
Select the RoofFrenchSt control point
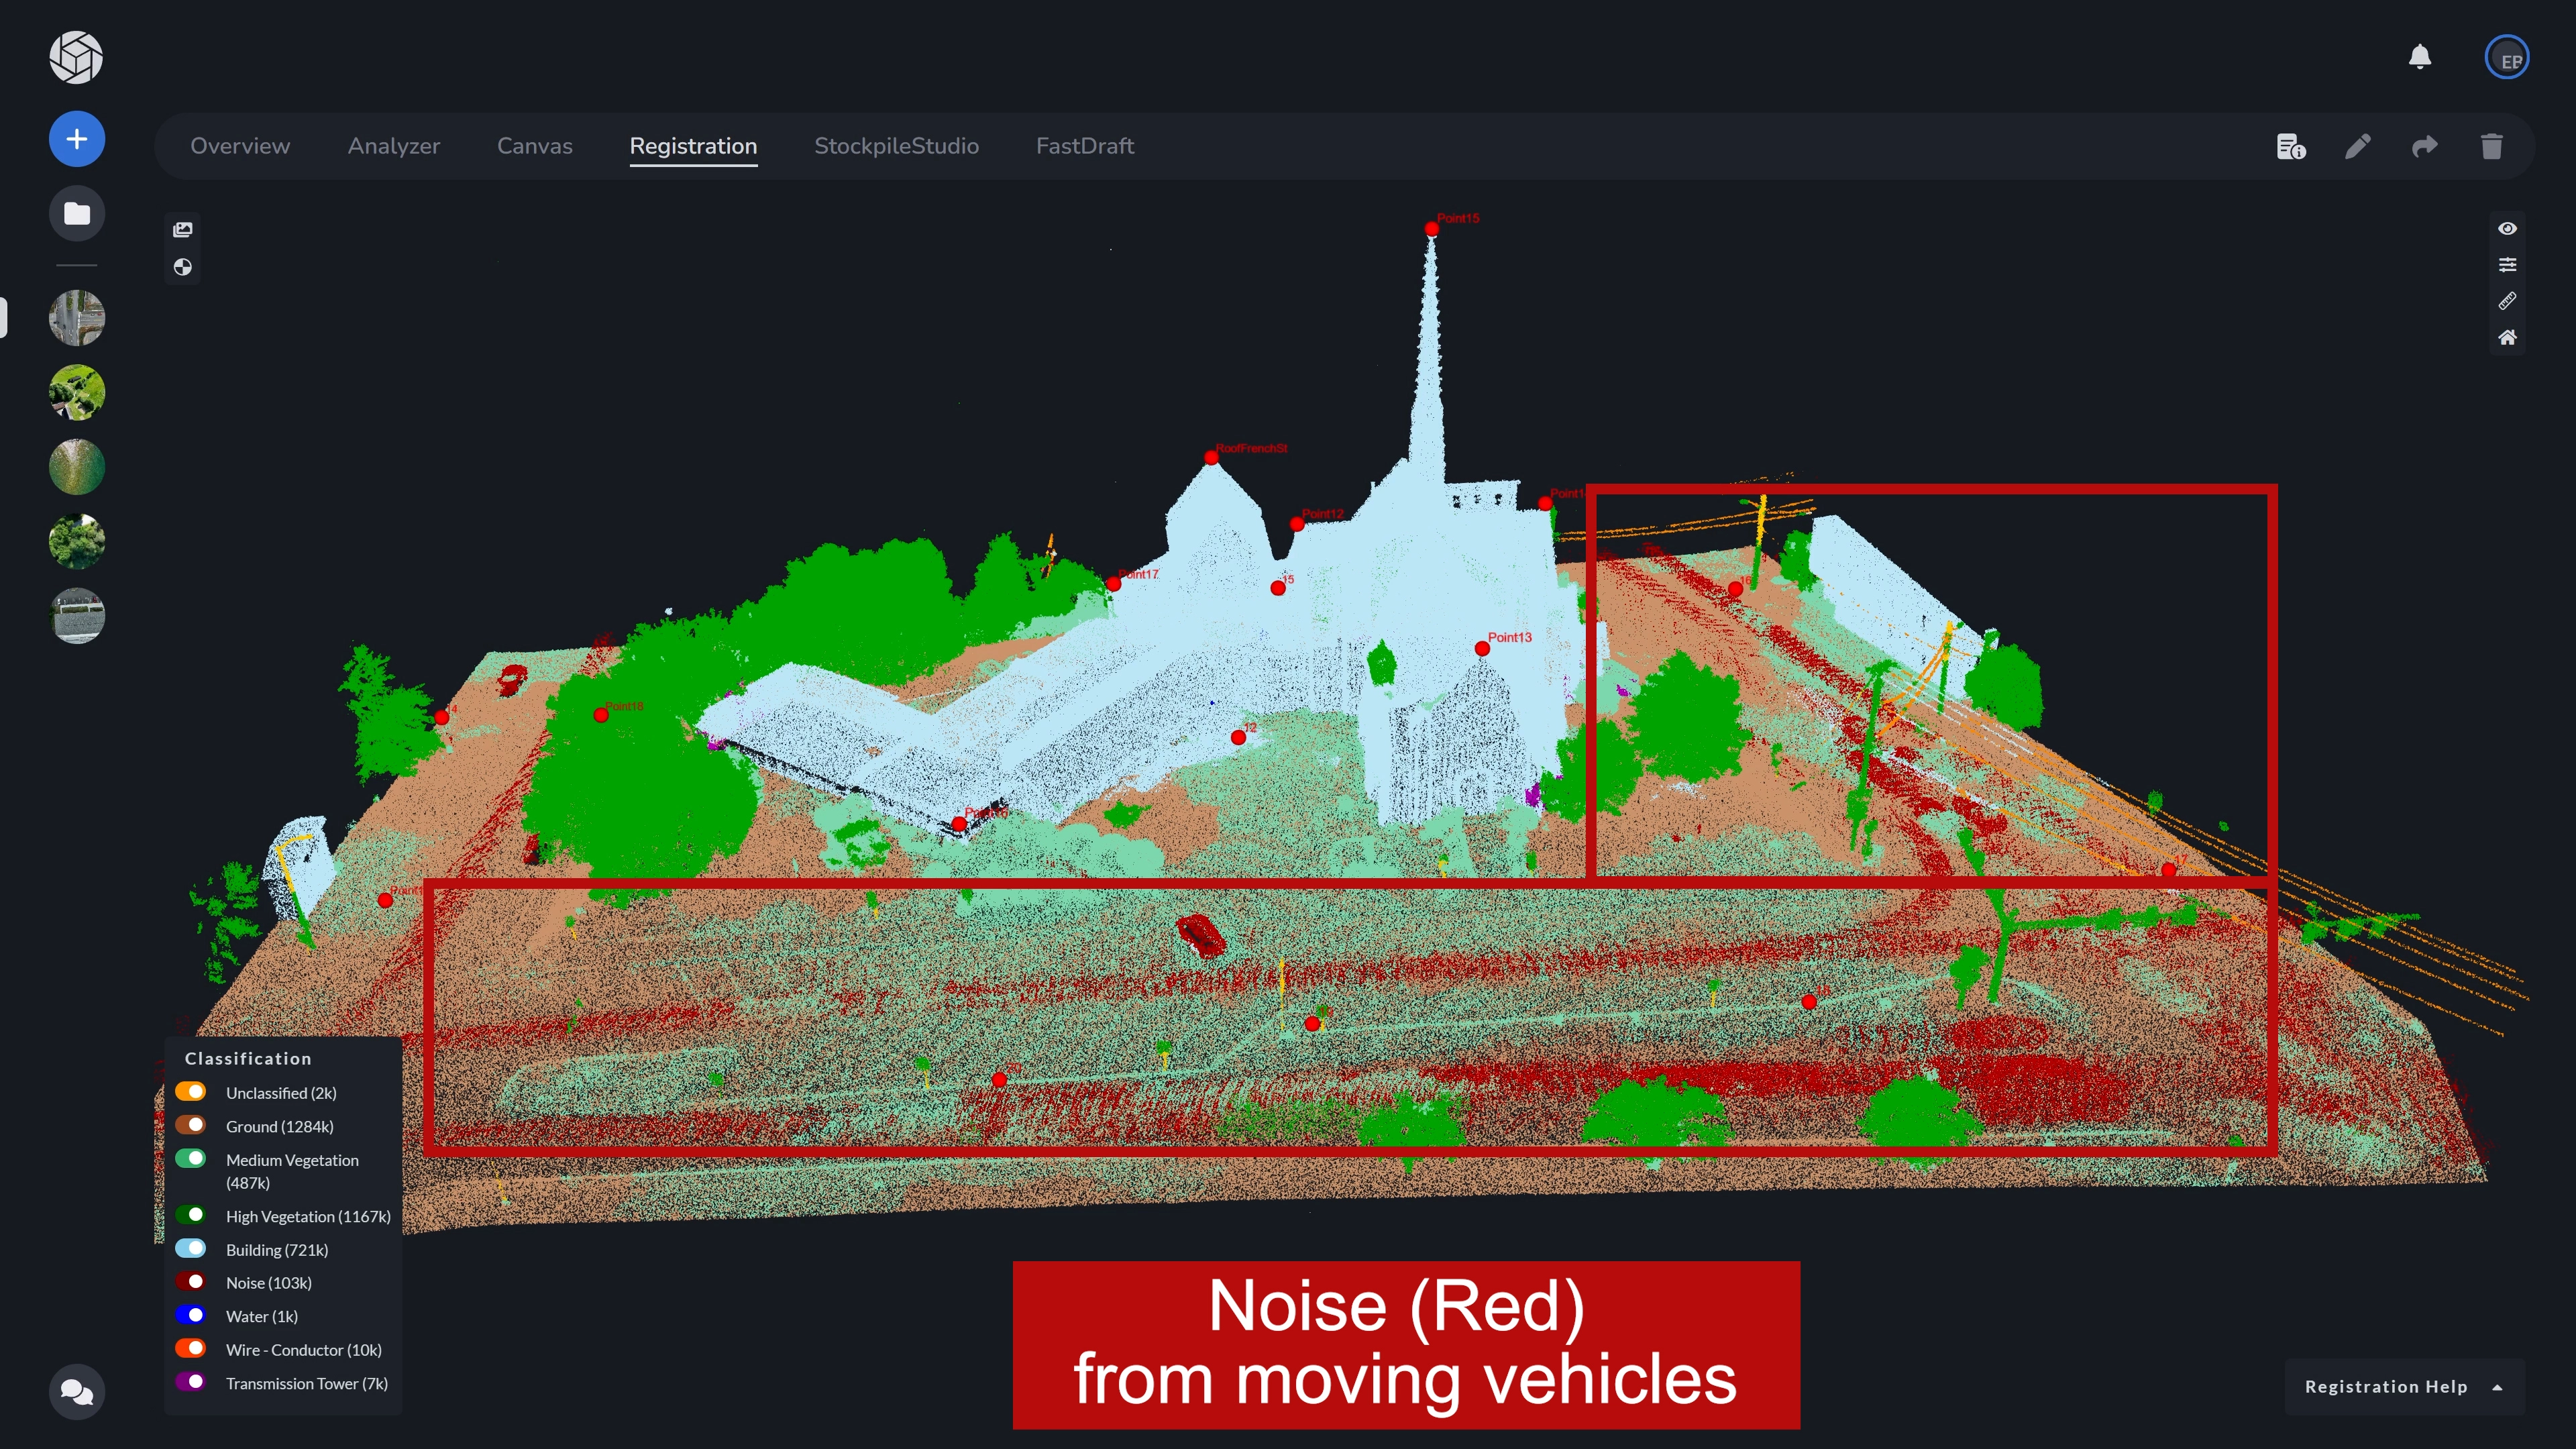coord(1212,458)
